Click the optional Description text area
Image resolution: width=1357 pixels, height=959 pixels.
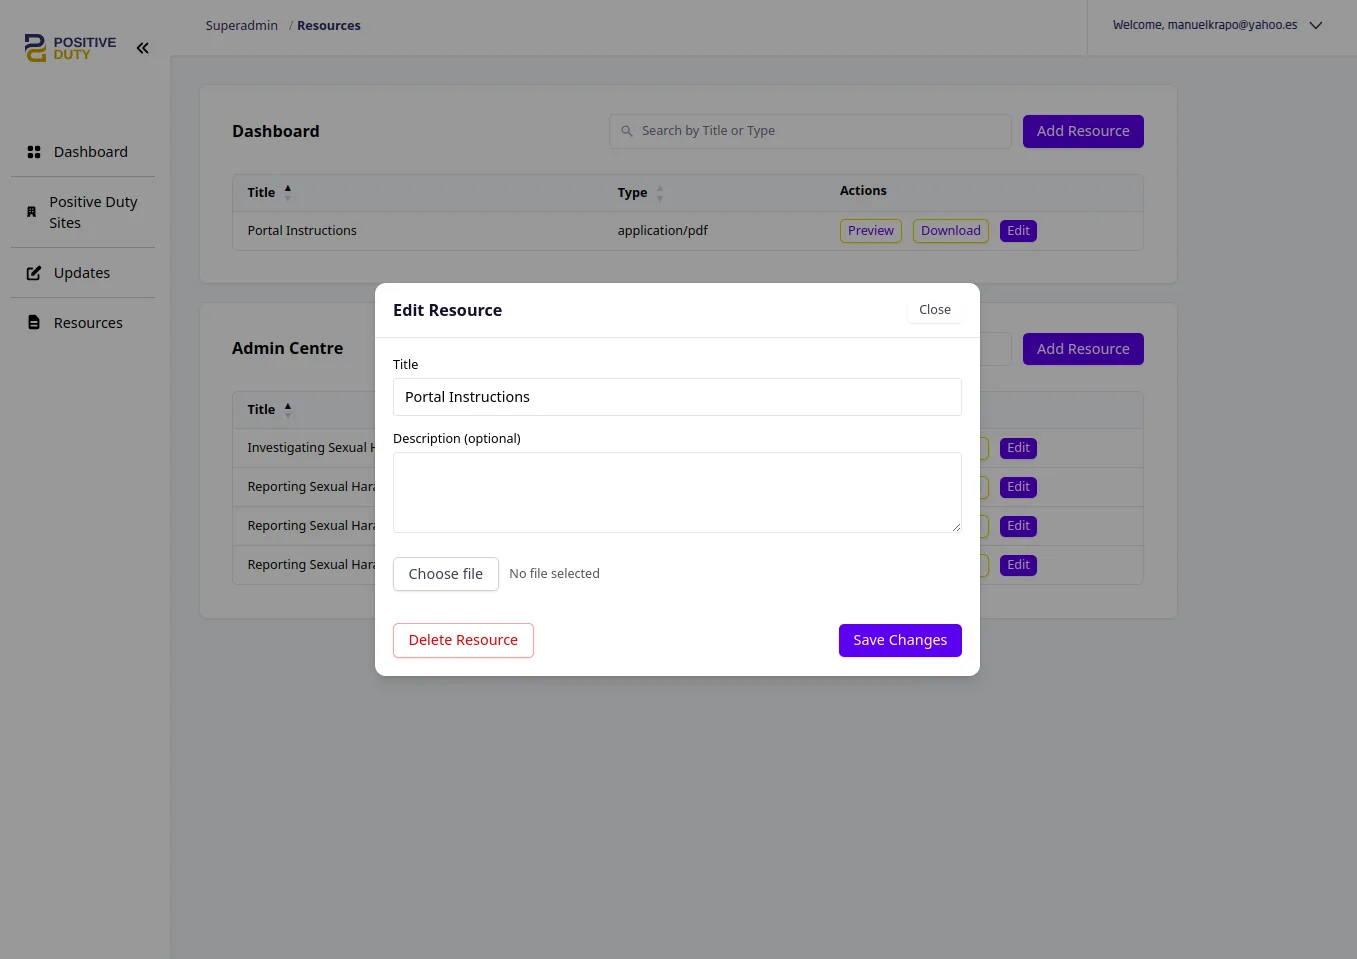coord(677,492)
